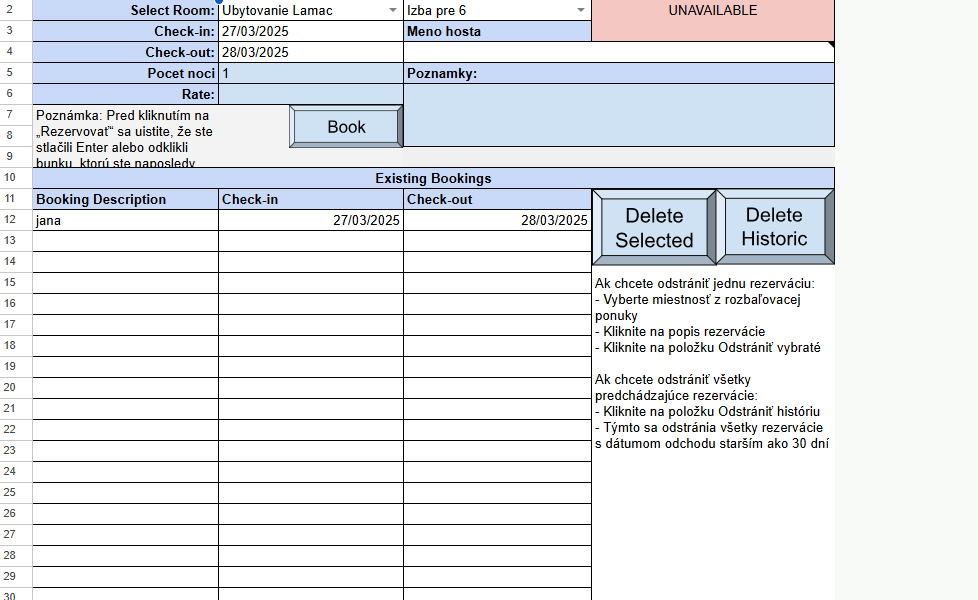
Task: Click the Book button
Action: click(346, 127)
